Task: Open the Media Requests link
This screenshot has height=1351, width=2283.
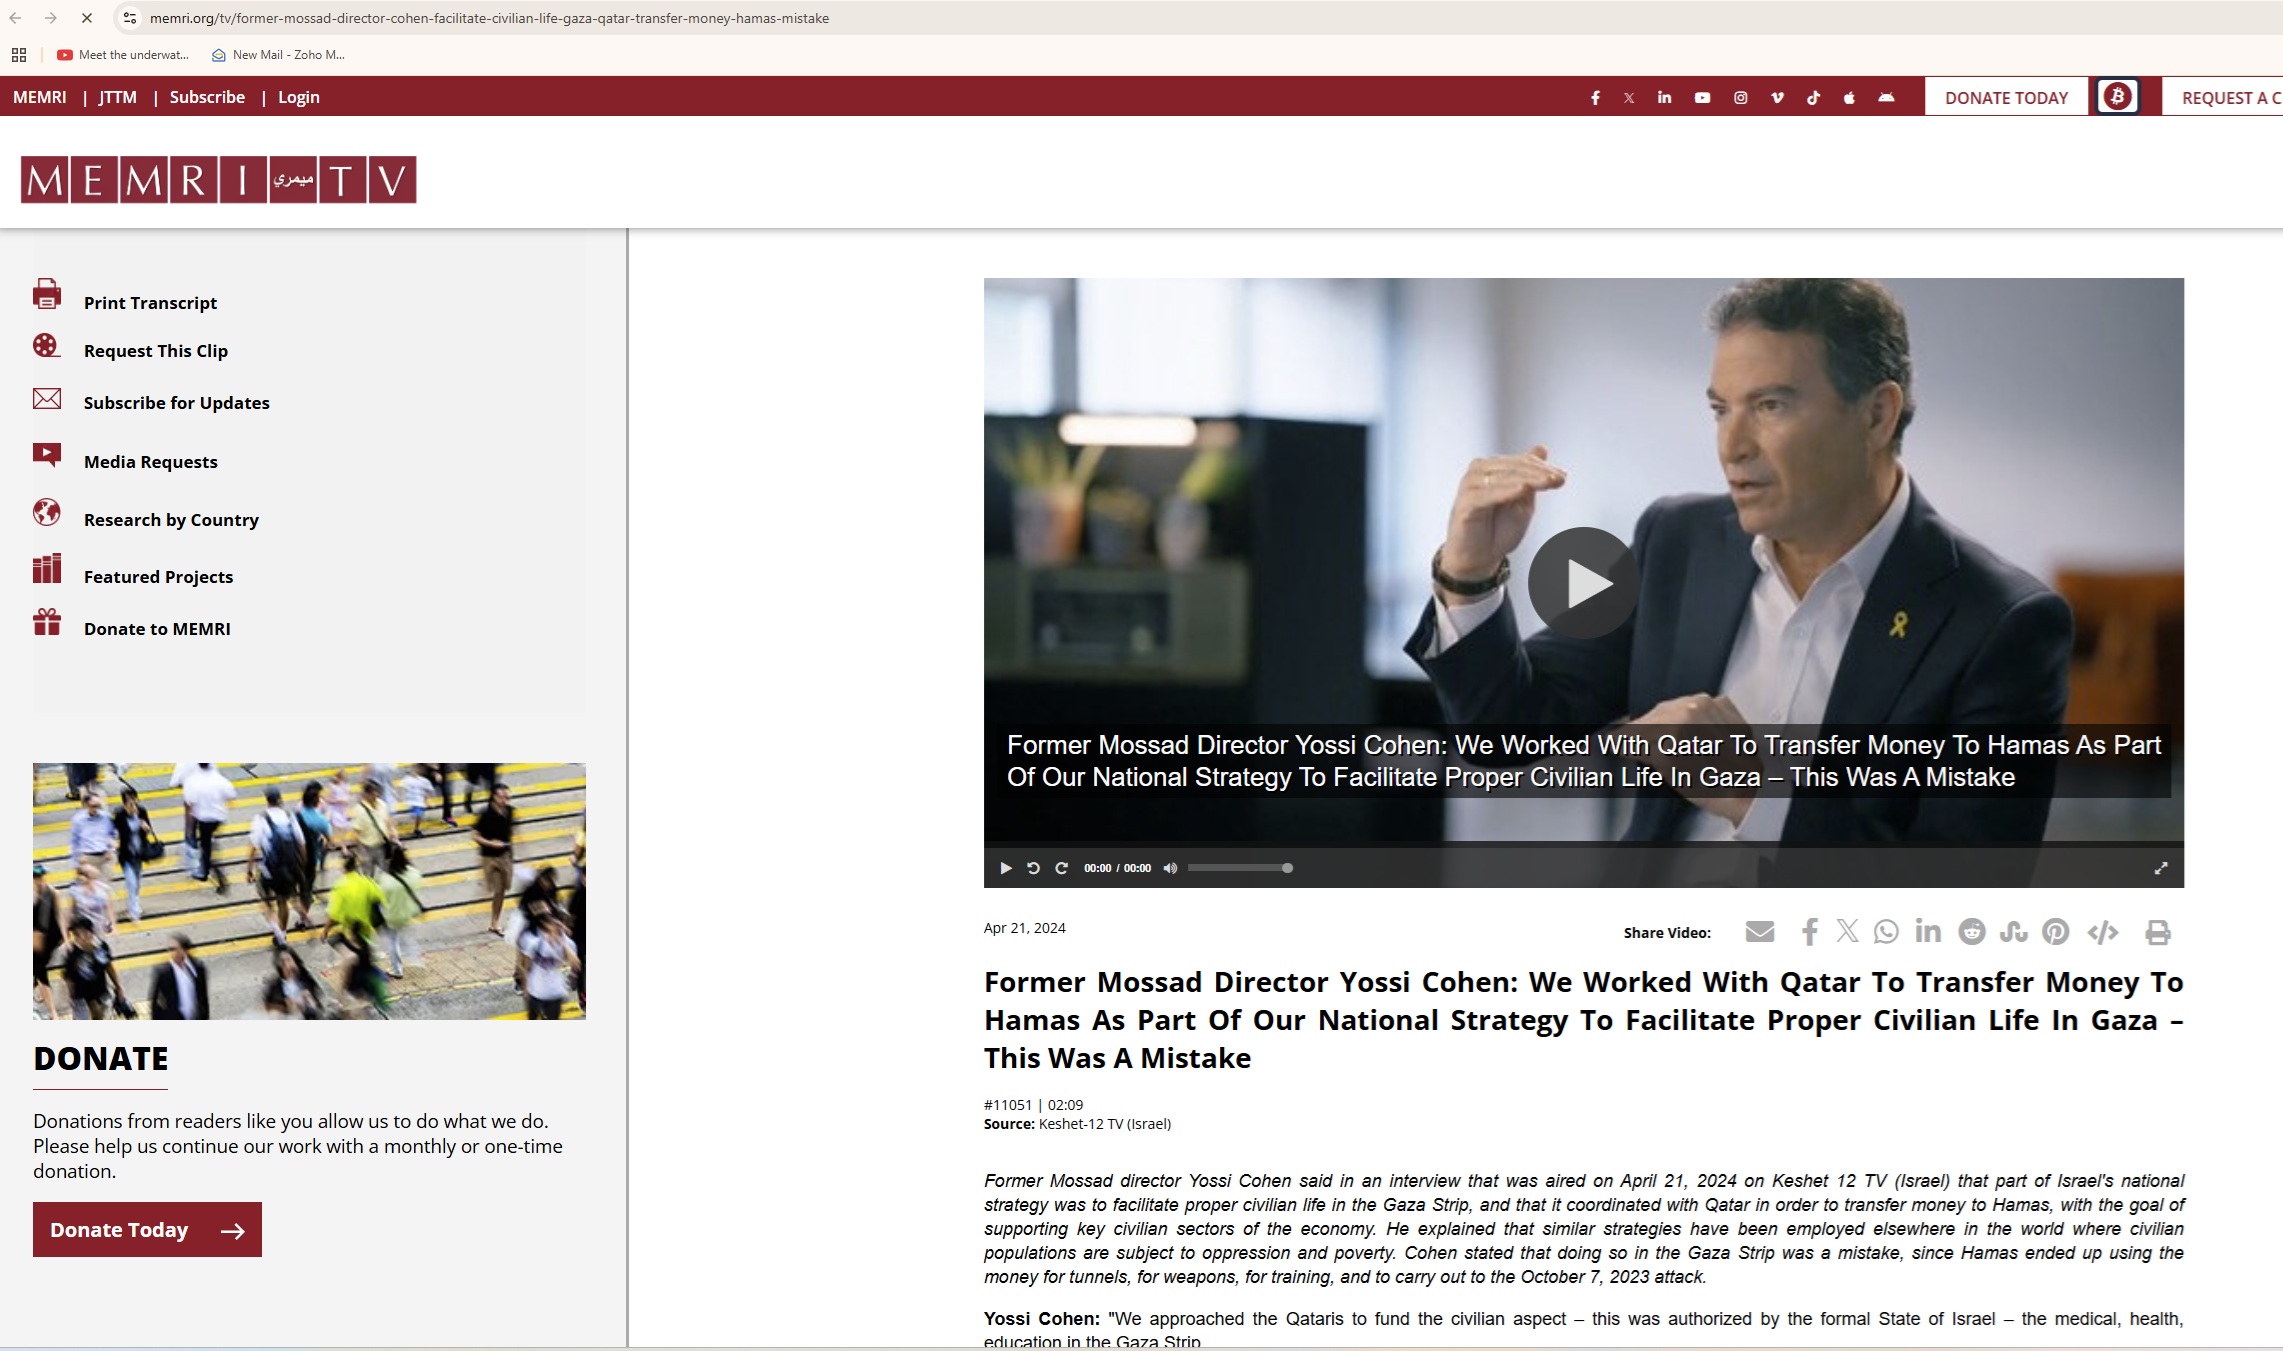Action: (x=151, y=462)
